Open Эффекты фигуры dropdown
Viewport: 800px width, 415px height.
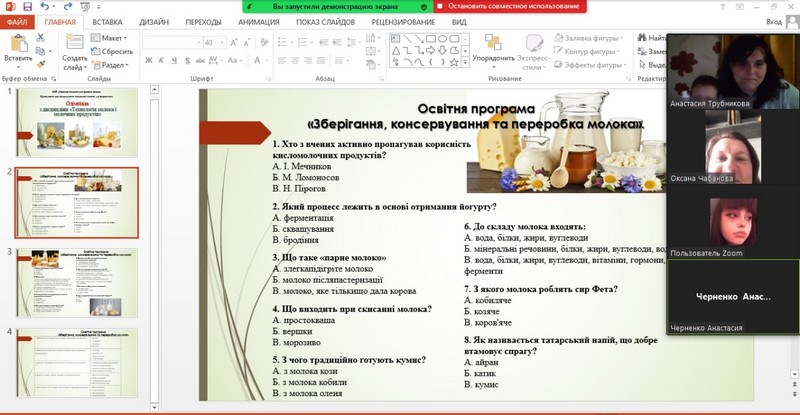pos(590,65)
